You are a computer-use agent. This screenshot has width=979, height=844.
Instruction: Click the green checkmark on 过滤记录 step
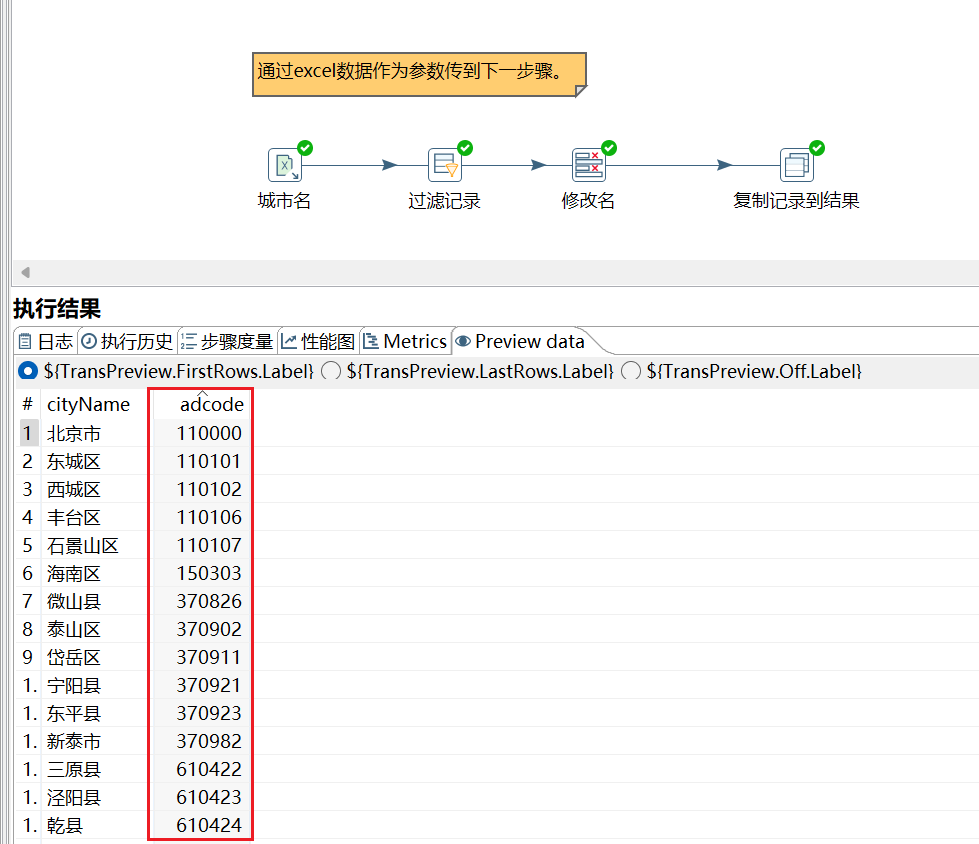[x=465, y=148]
